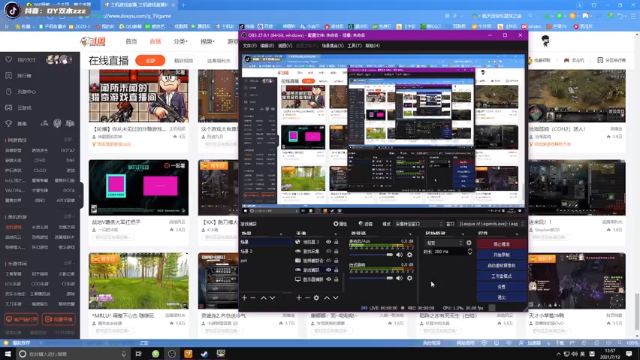Open 滤镜 filters for the selected source
The height and width of the screenshot is (360, 640).
click(366, 224)
